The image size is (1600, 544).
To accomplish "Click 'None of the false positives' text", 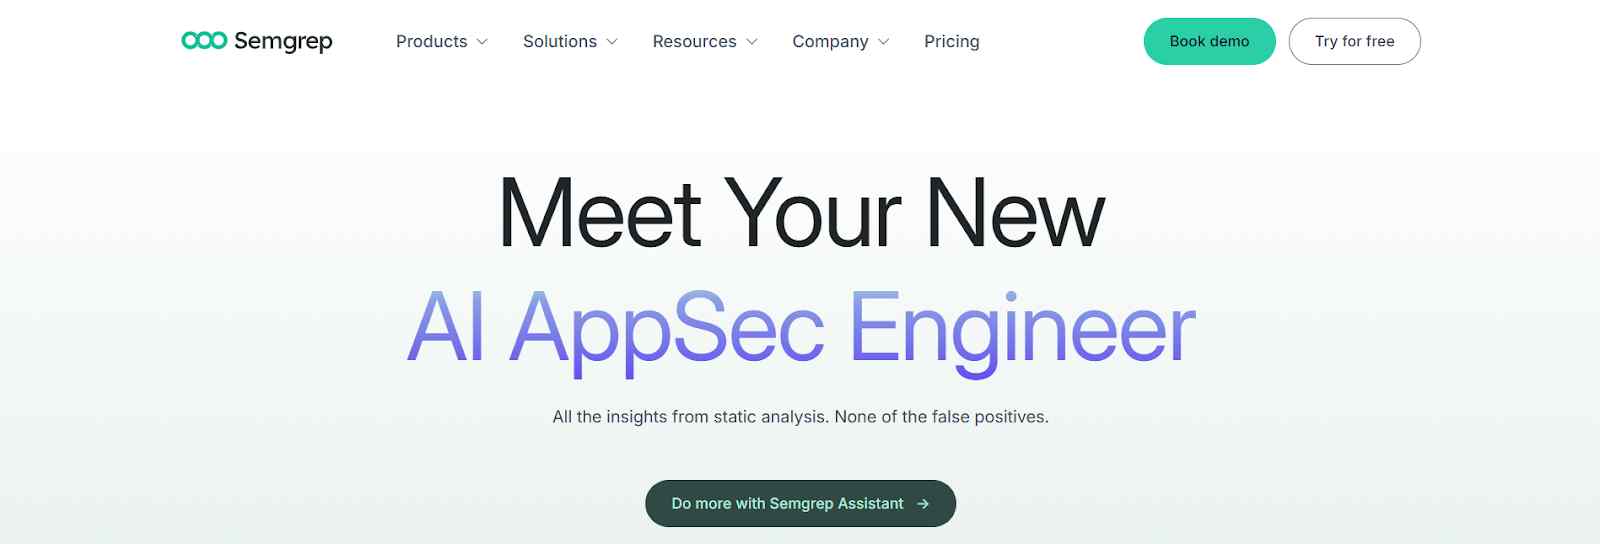I will 941,417.
